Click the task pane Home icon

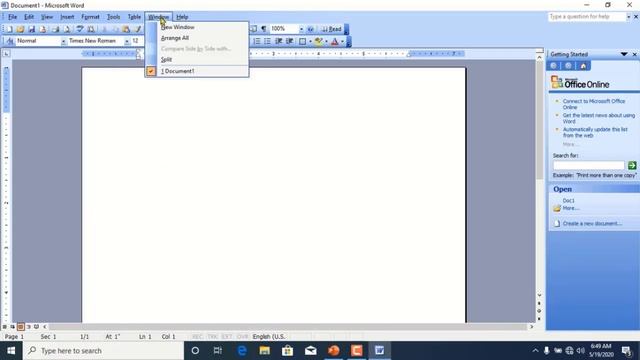(x=583, y=66)
